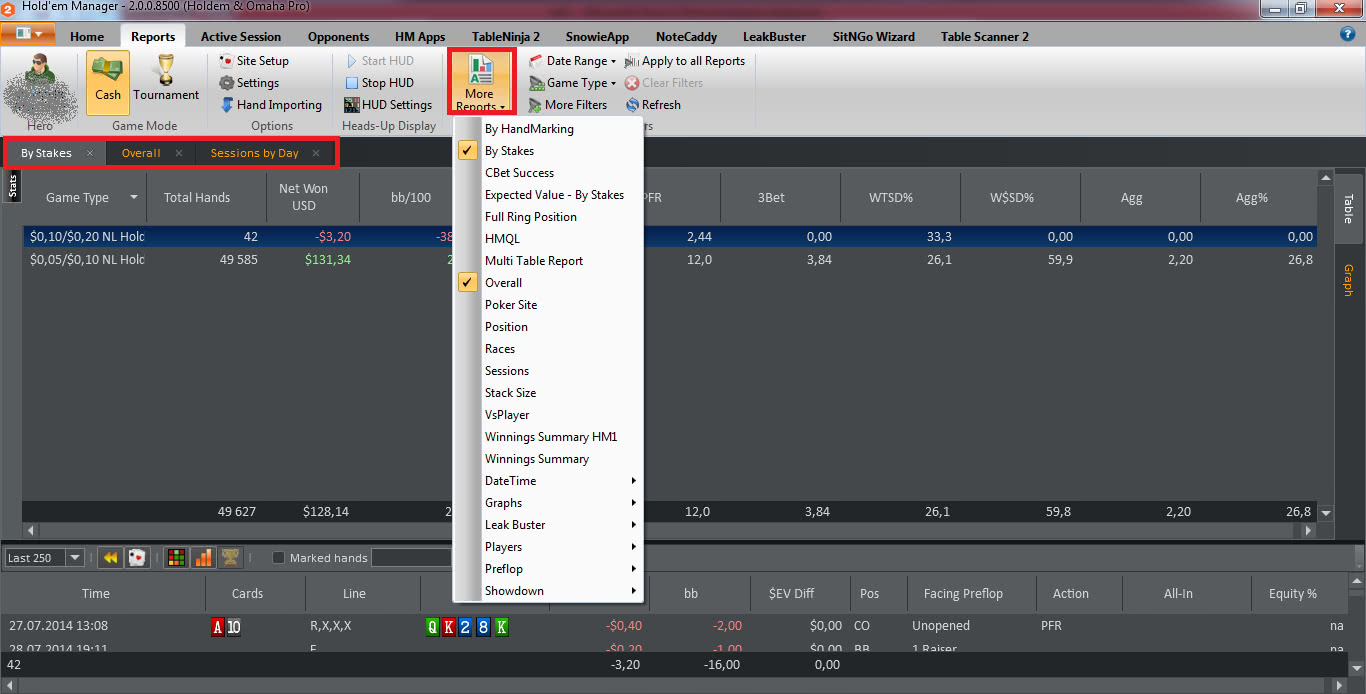Choose Winnings Summary from the reports menu
Viewport: 1366px width, 694px height.
[x=537, y=459]
